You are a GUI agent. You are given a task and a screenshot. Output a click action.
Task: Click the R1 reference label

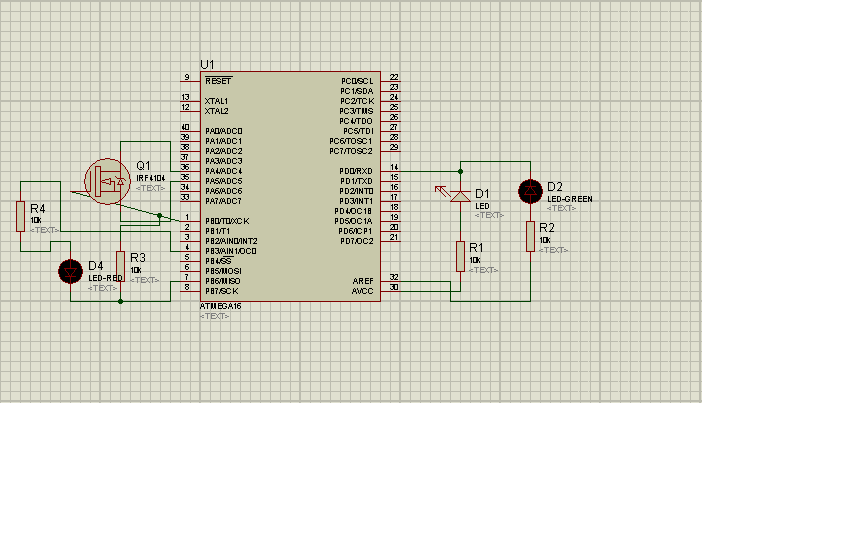pyautogui.click(x=476, y=247)
